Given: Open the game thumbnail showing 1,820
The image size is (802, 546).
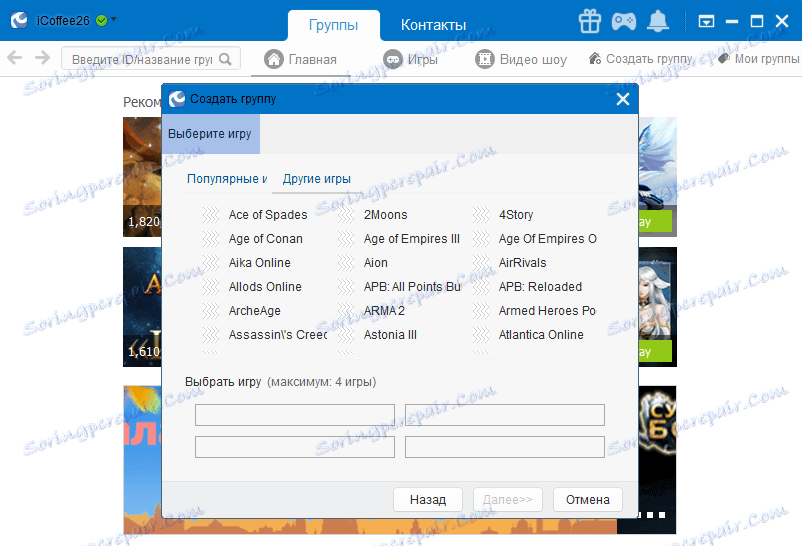Looking at the screenshot, I should tap(142, 177).
